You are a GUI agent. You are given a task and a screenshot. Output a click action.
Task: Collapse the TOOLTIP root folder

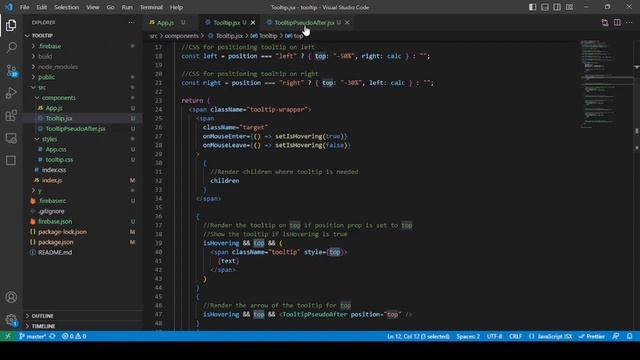(x=42, y=36)
